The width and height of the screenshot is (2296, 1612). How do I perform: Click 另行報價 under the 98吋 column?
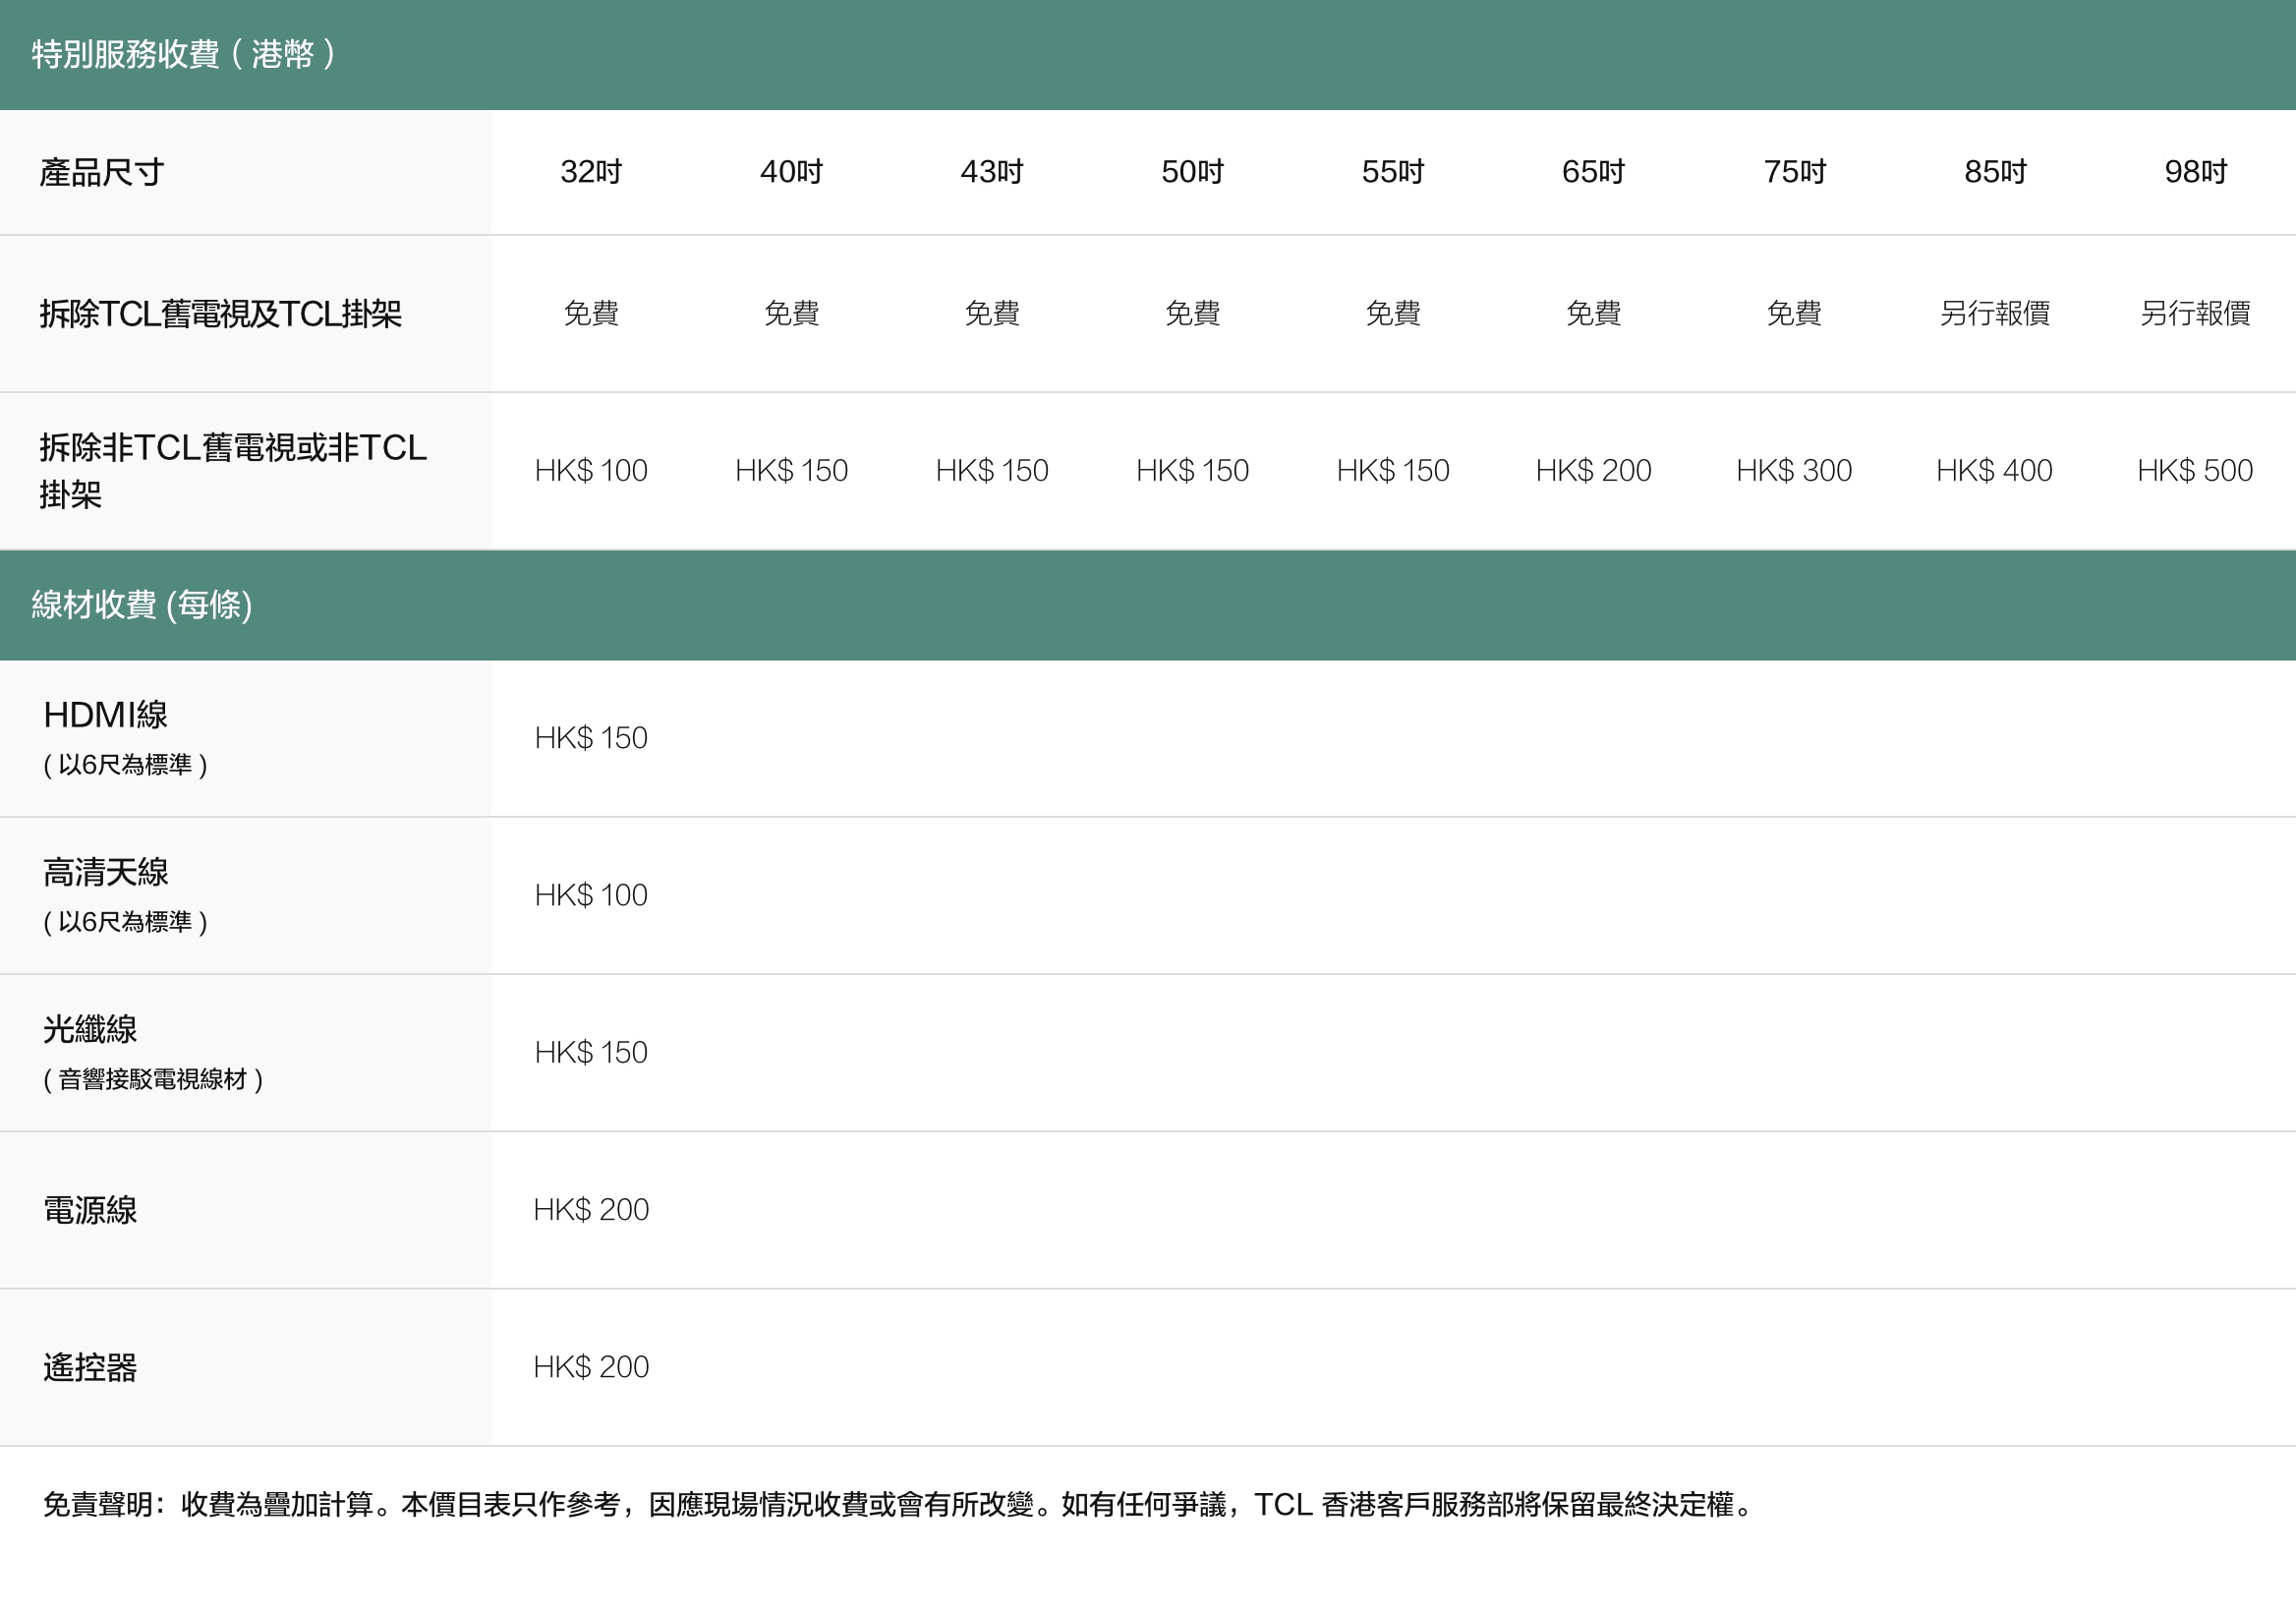click(2195, 314)
